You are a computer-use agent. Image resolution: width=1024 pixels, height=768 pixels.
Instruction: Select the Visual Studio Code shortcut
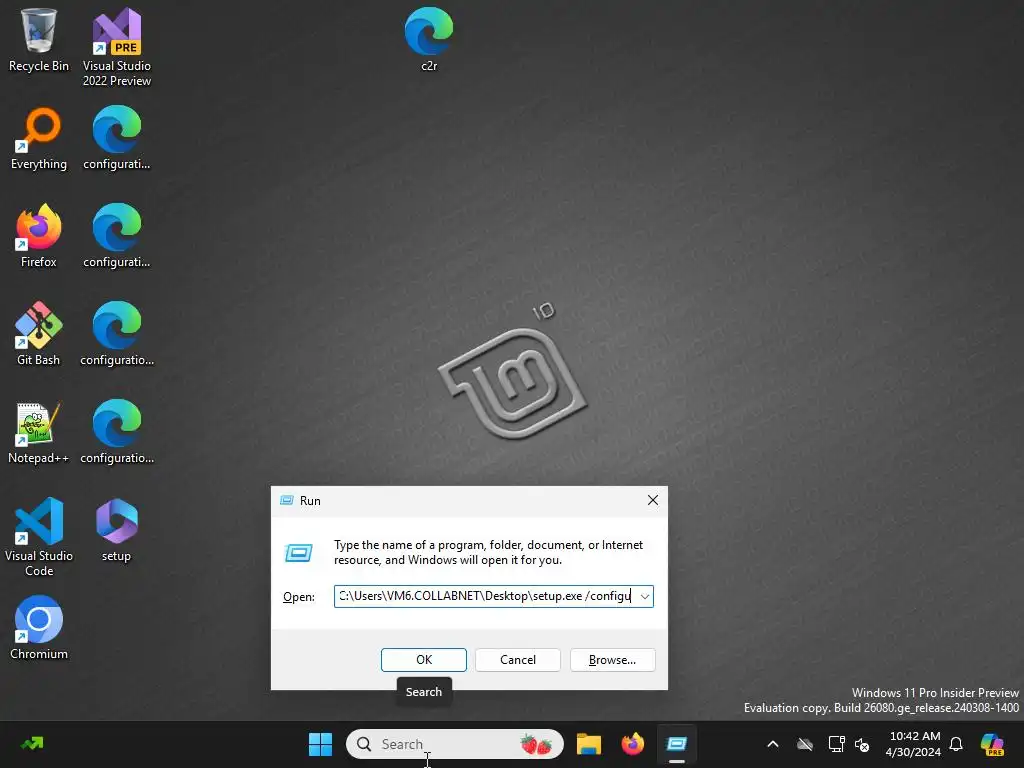[x=39, y=537]
